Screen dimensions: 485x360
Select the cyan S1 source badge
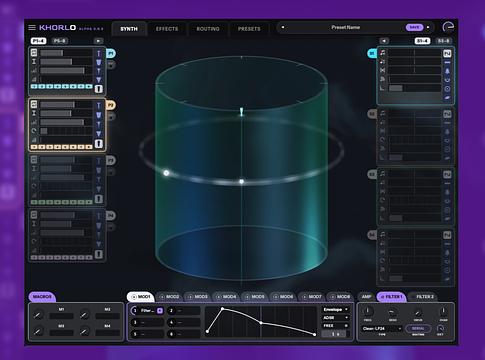372,53
